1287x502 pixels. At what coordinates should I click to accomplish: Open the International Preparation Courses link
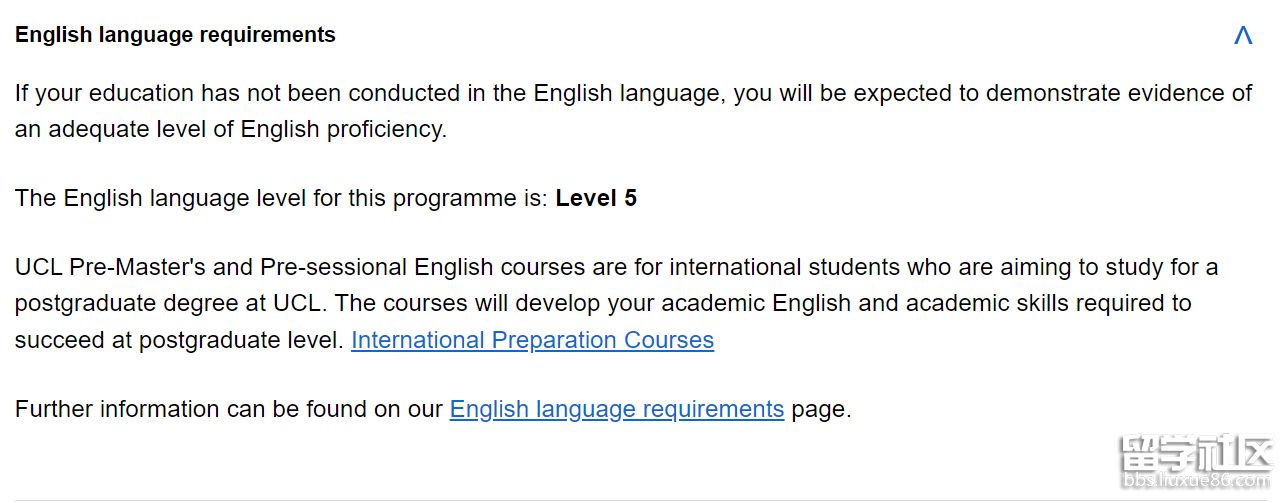[532, 340]
